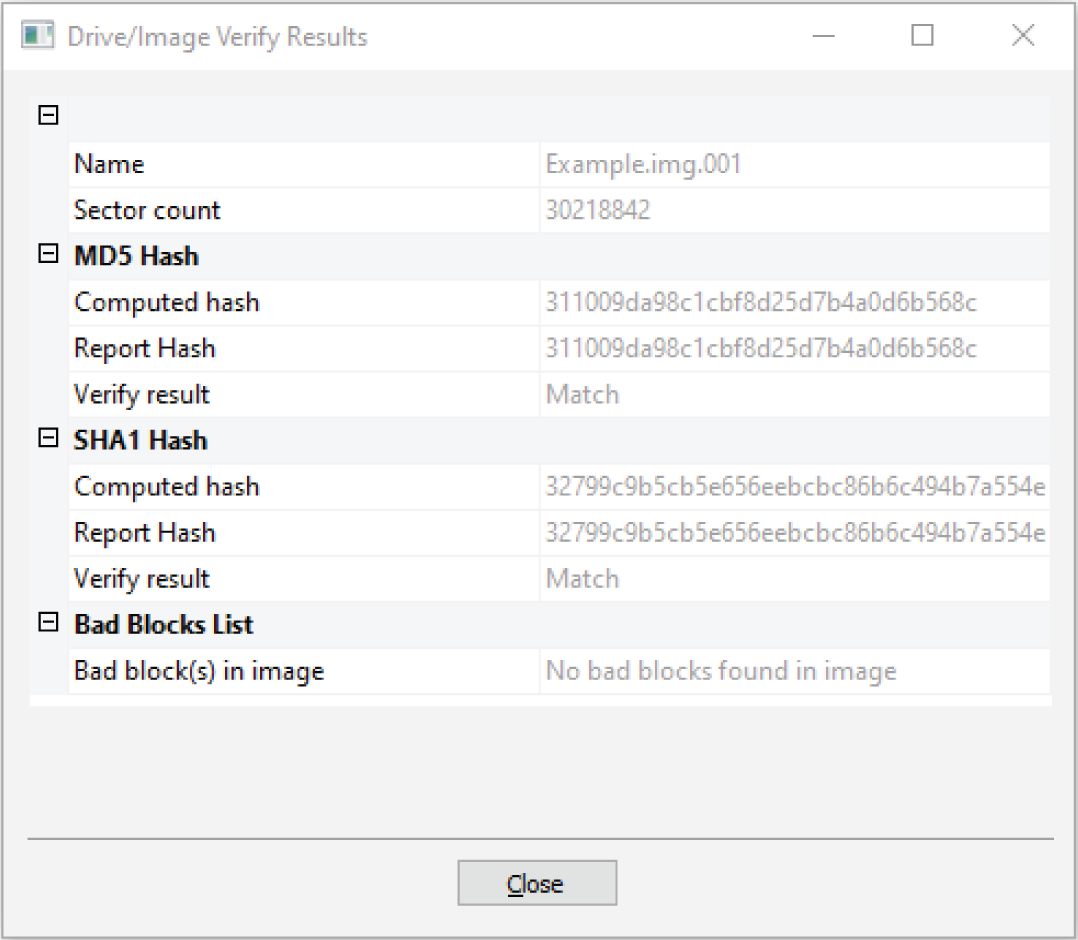The image size is (1078, 940).
Task: Collapse the MD5 Hash section
Action: coord(48,254)
